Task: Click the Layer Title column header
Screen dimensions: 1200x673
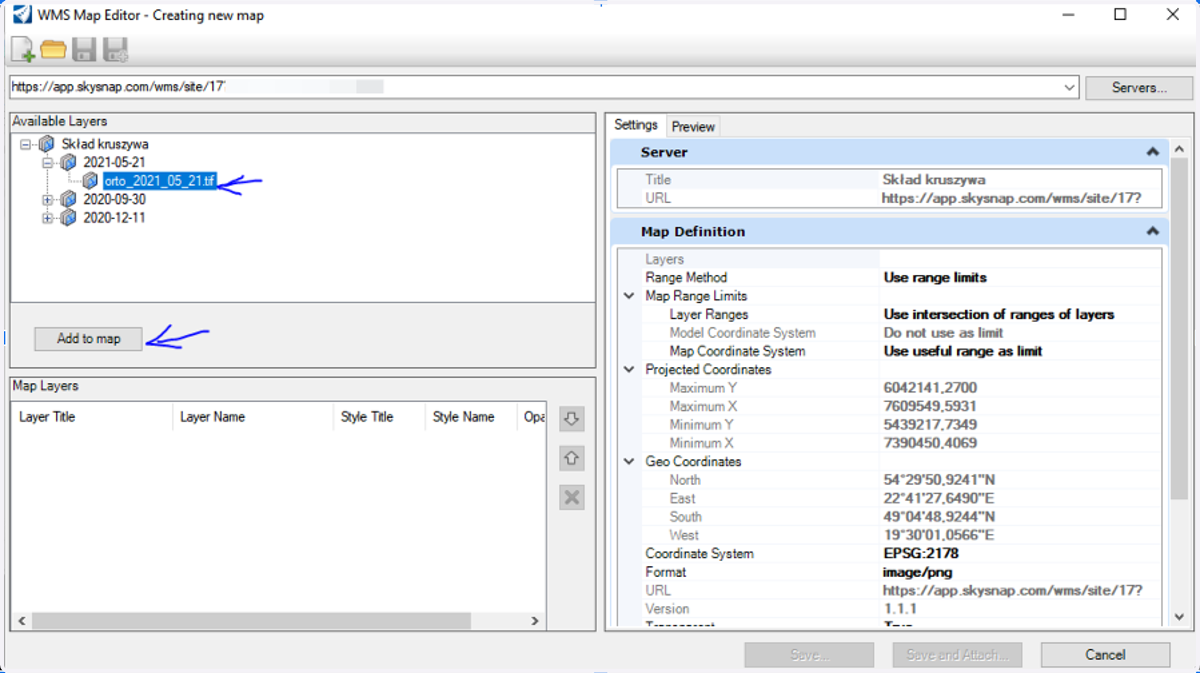Action: [x=92, y=417]
